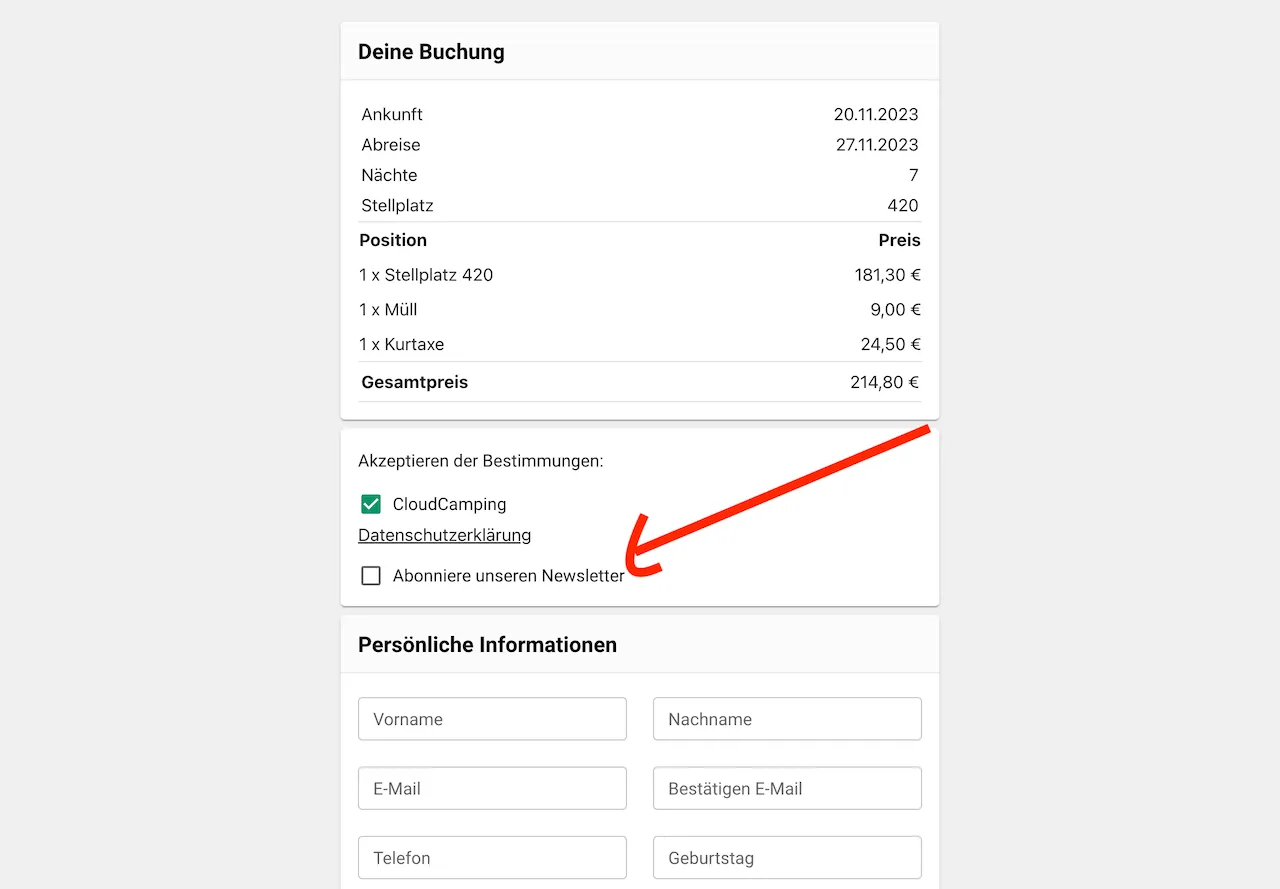Click the Nachname input field
Image resolution: width=1280 pixels, height=889 pixels.
(x=787, y=719)
